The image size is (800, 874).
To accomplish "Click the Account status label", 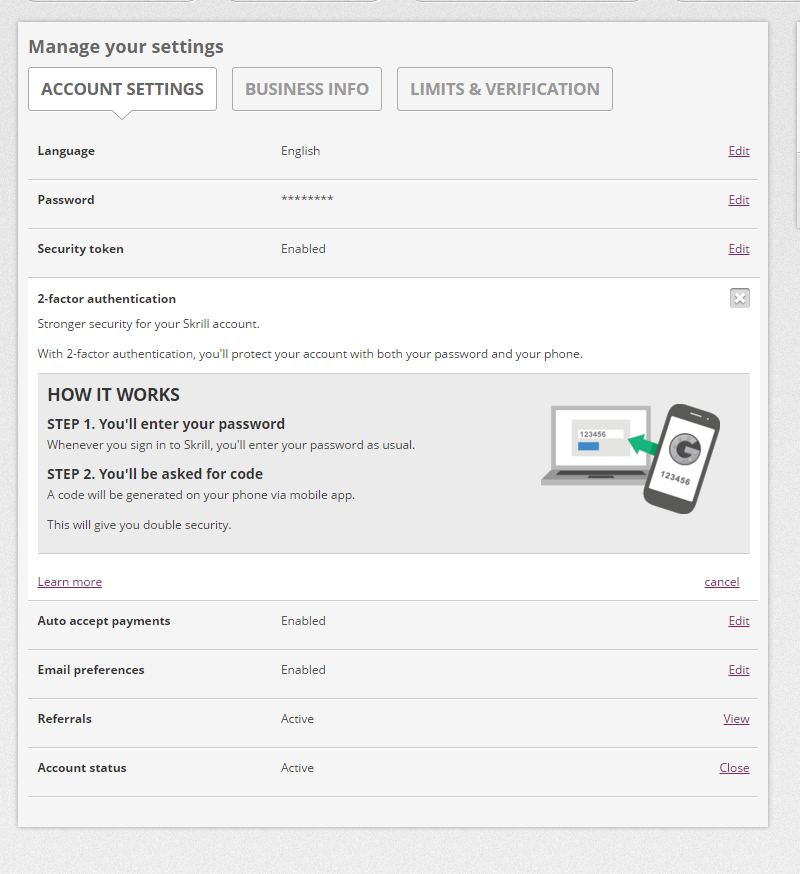I will coord(82,768).
